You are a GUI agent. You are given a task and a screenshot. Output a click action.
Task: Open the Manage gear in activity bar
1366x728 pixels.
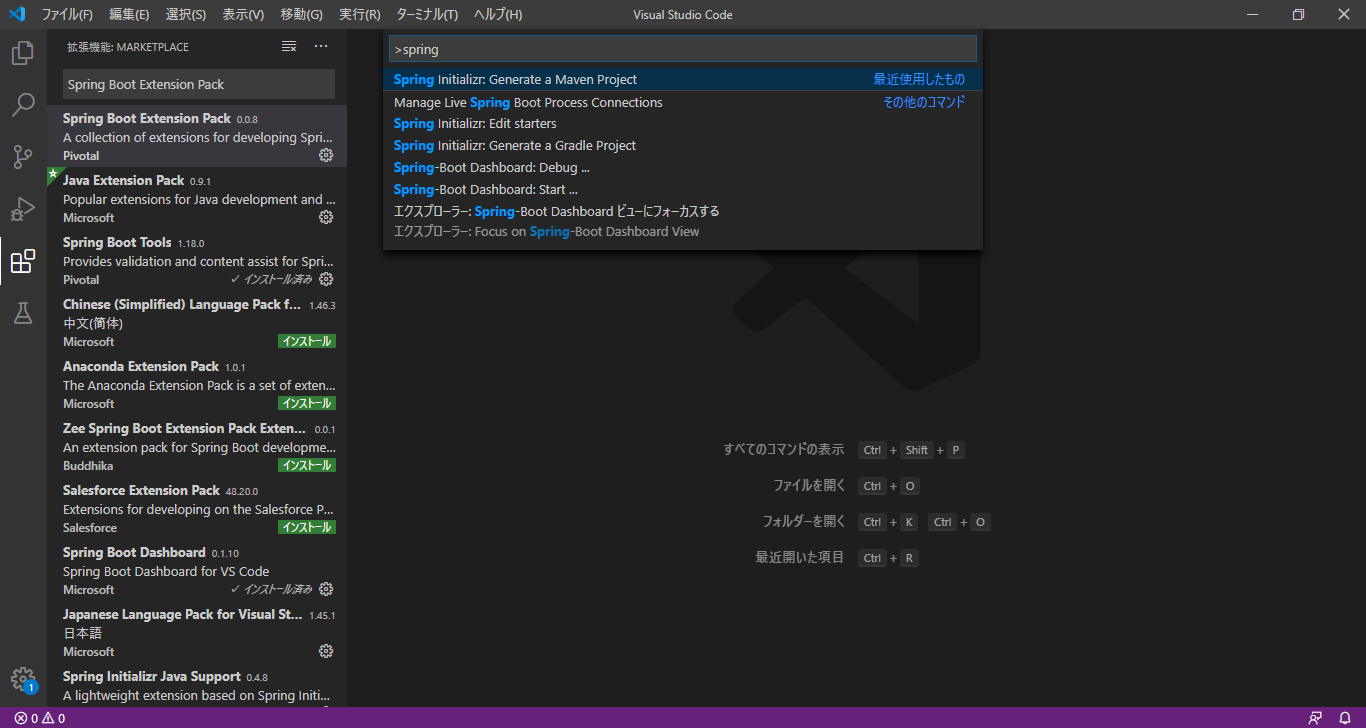pos(23,680)
